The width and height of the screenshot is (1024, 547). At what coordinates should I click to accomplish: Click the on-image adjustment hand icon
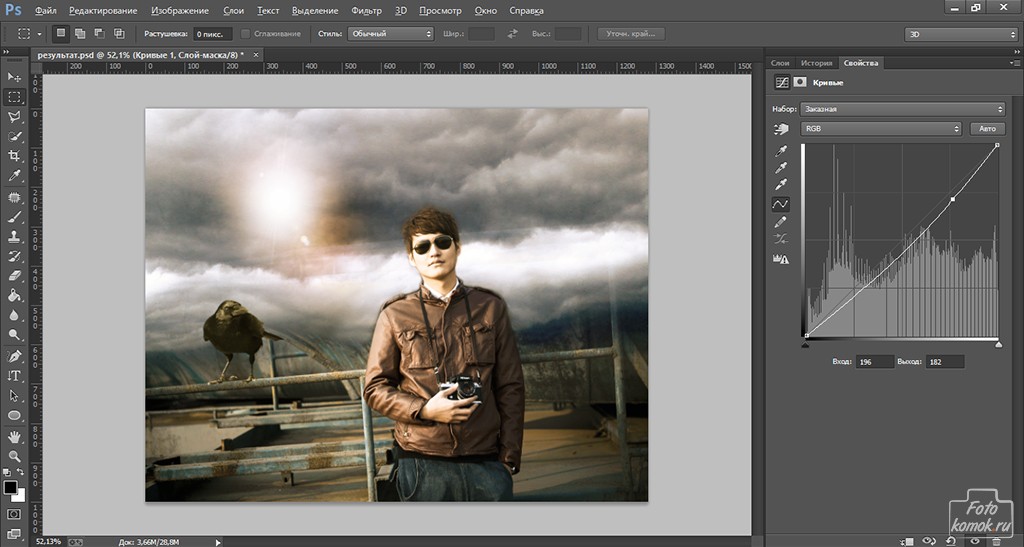click(x=782, y=129)
